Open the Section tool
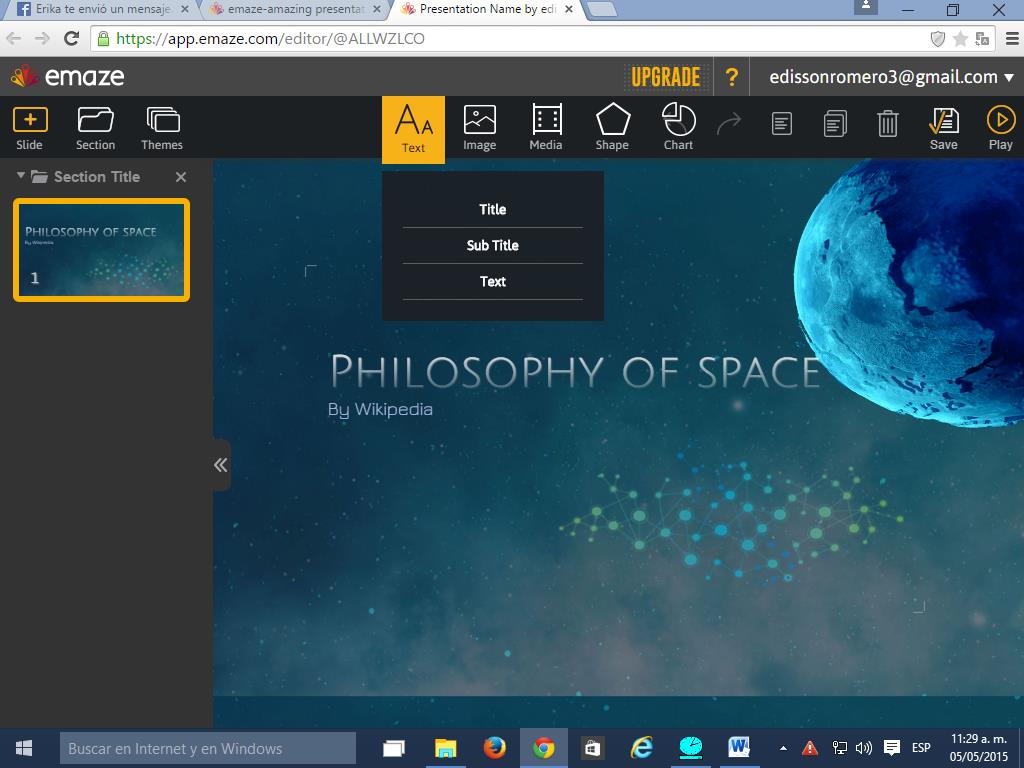 pyautogui.click(x=95, y=128)
